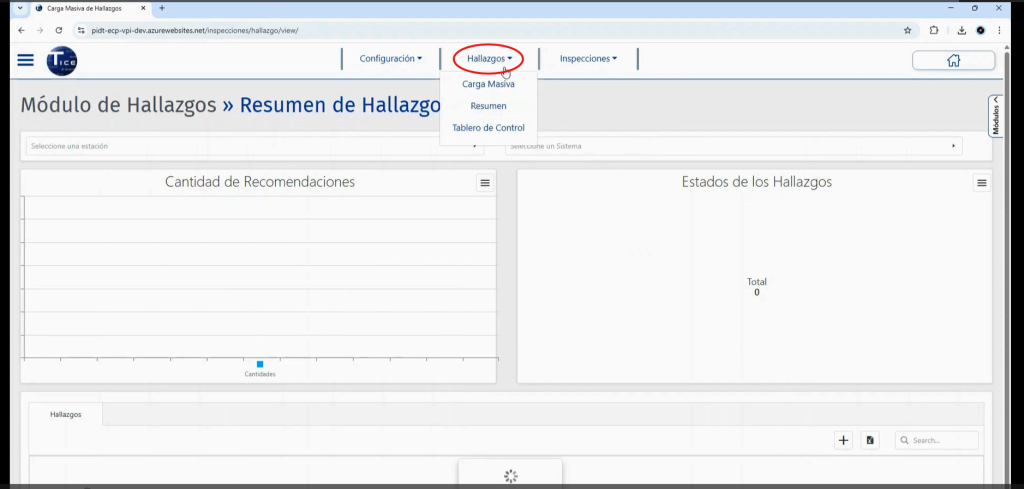
Task: Go to home via house icon
Action: coord(953,60)
